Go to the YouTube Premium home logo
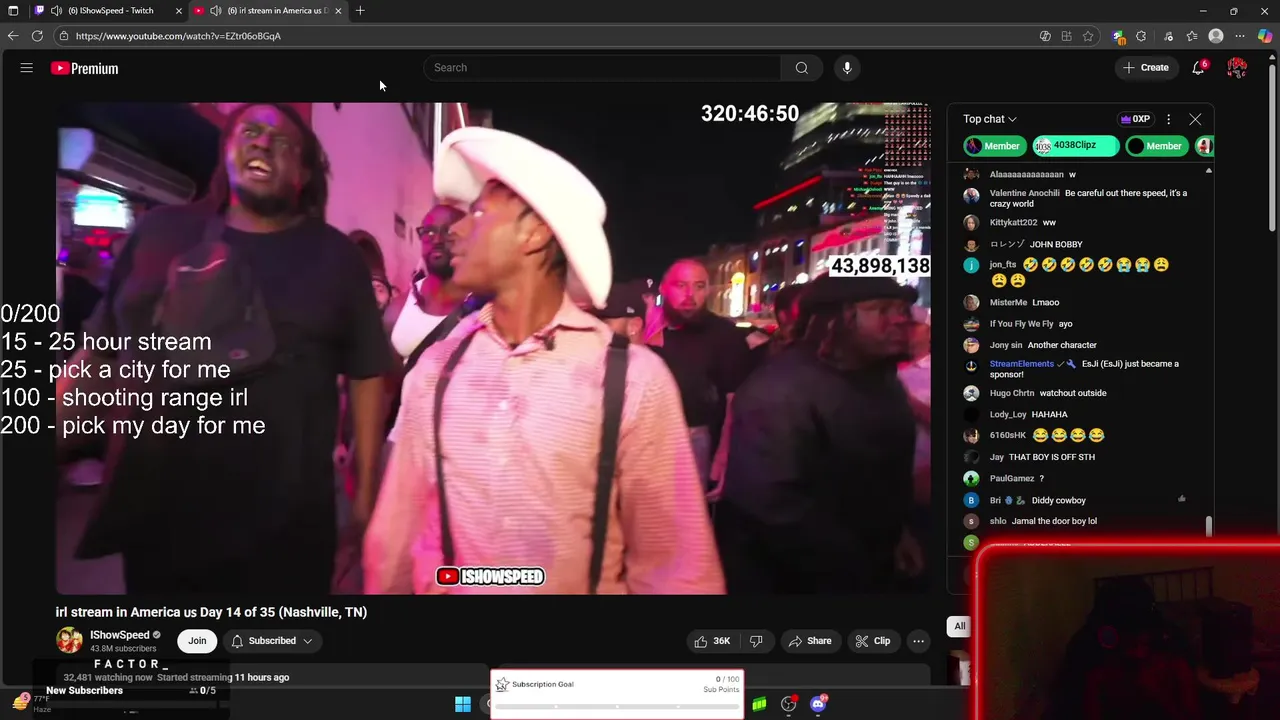This screenshot has height=720, width=1280. (85, 68)
